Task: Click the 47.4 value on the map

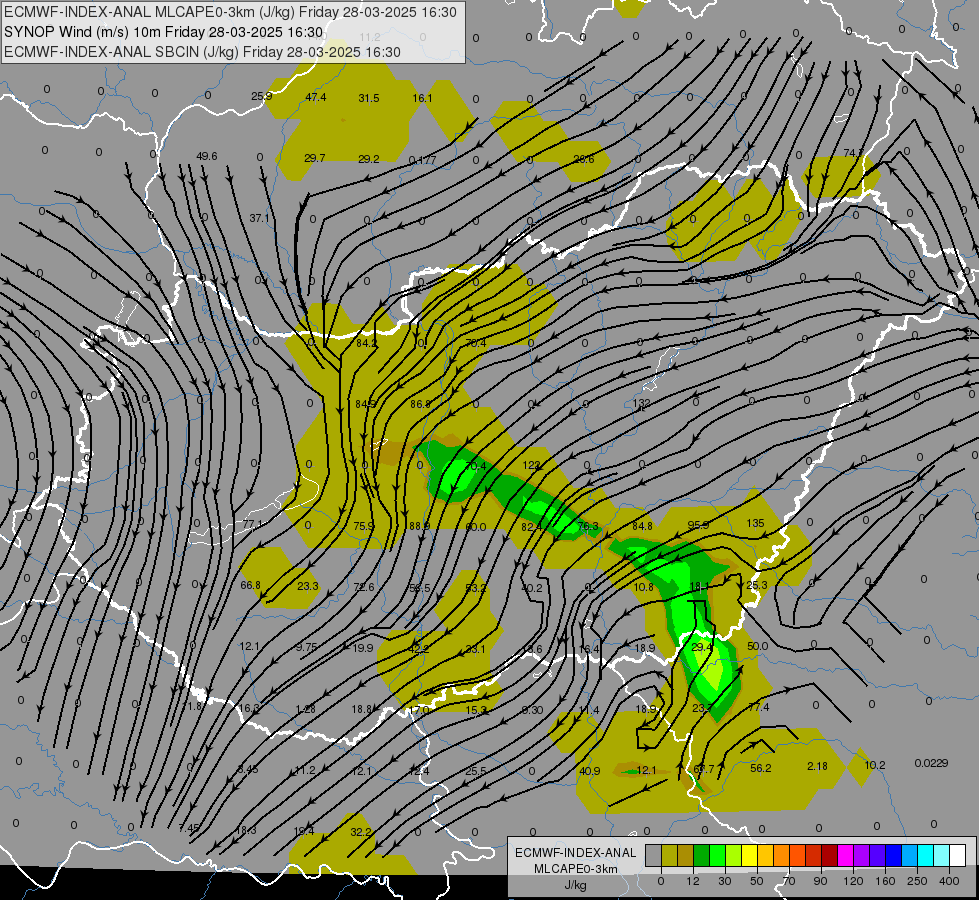Action: tap(315, 97)
